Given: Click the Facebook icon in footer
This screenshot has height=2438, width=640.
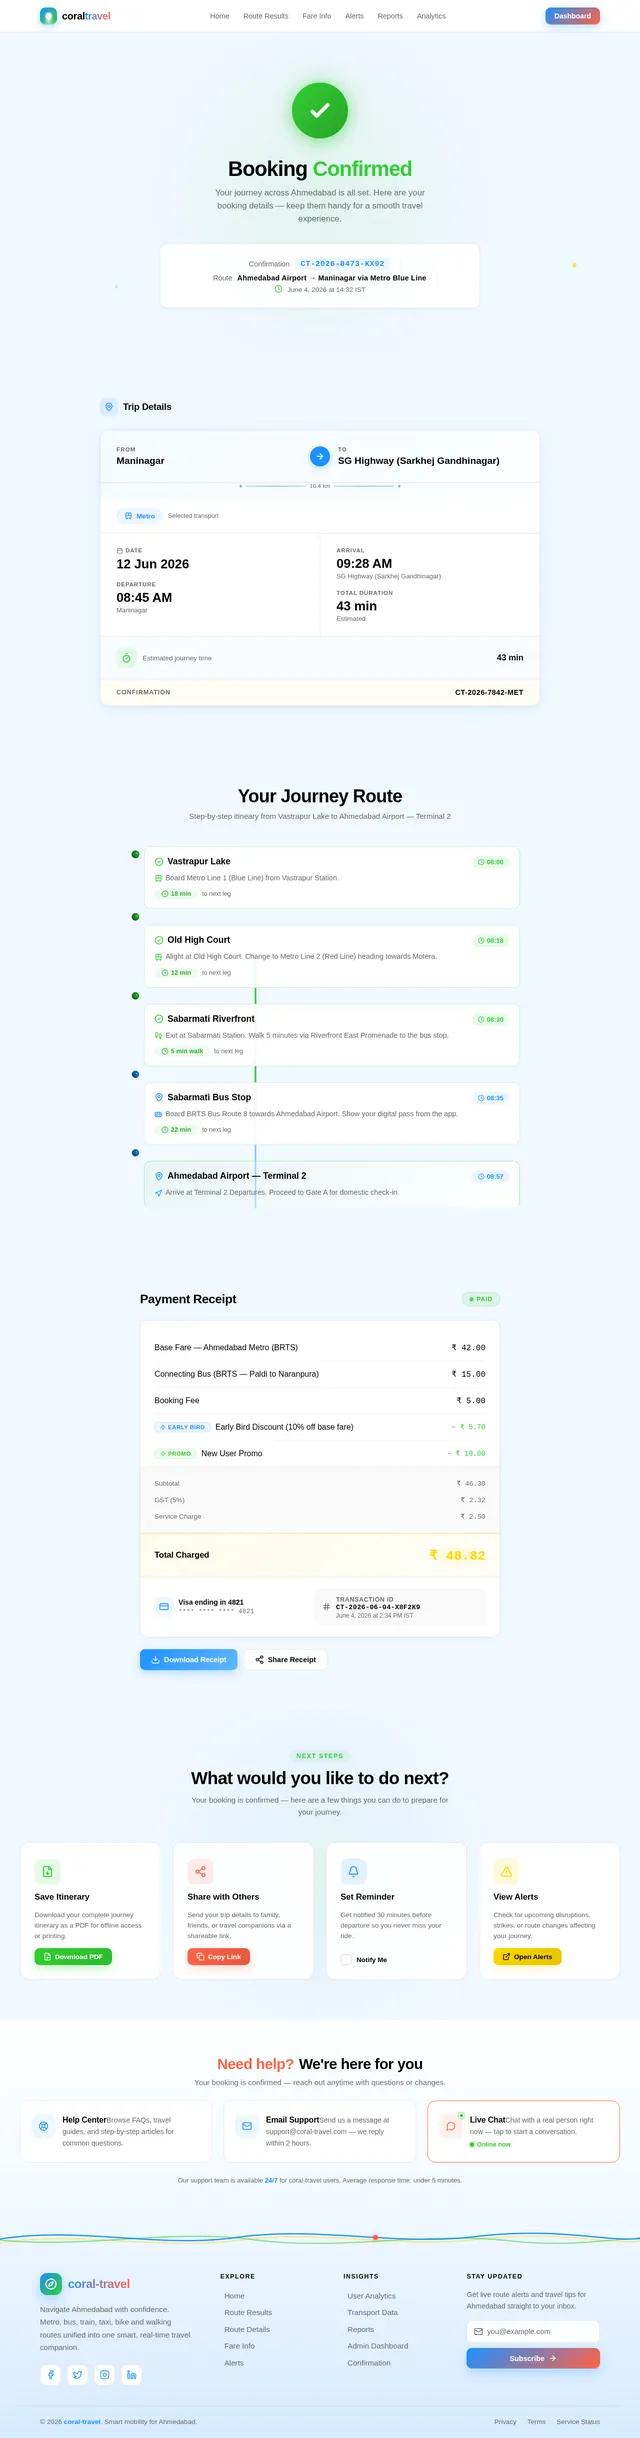Looking at the screenshot, I should tap(50, 2374).
